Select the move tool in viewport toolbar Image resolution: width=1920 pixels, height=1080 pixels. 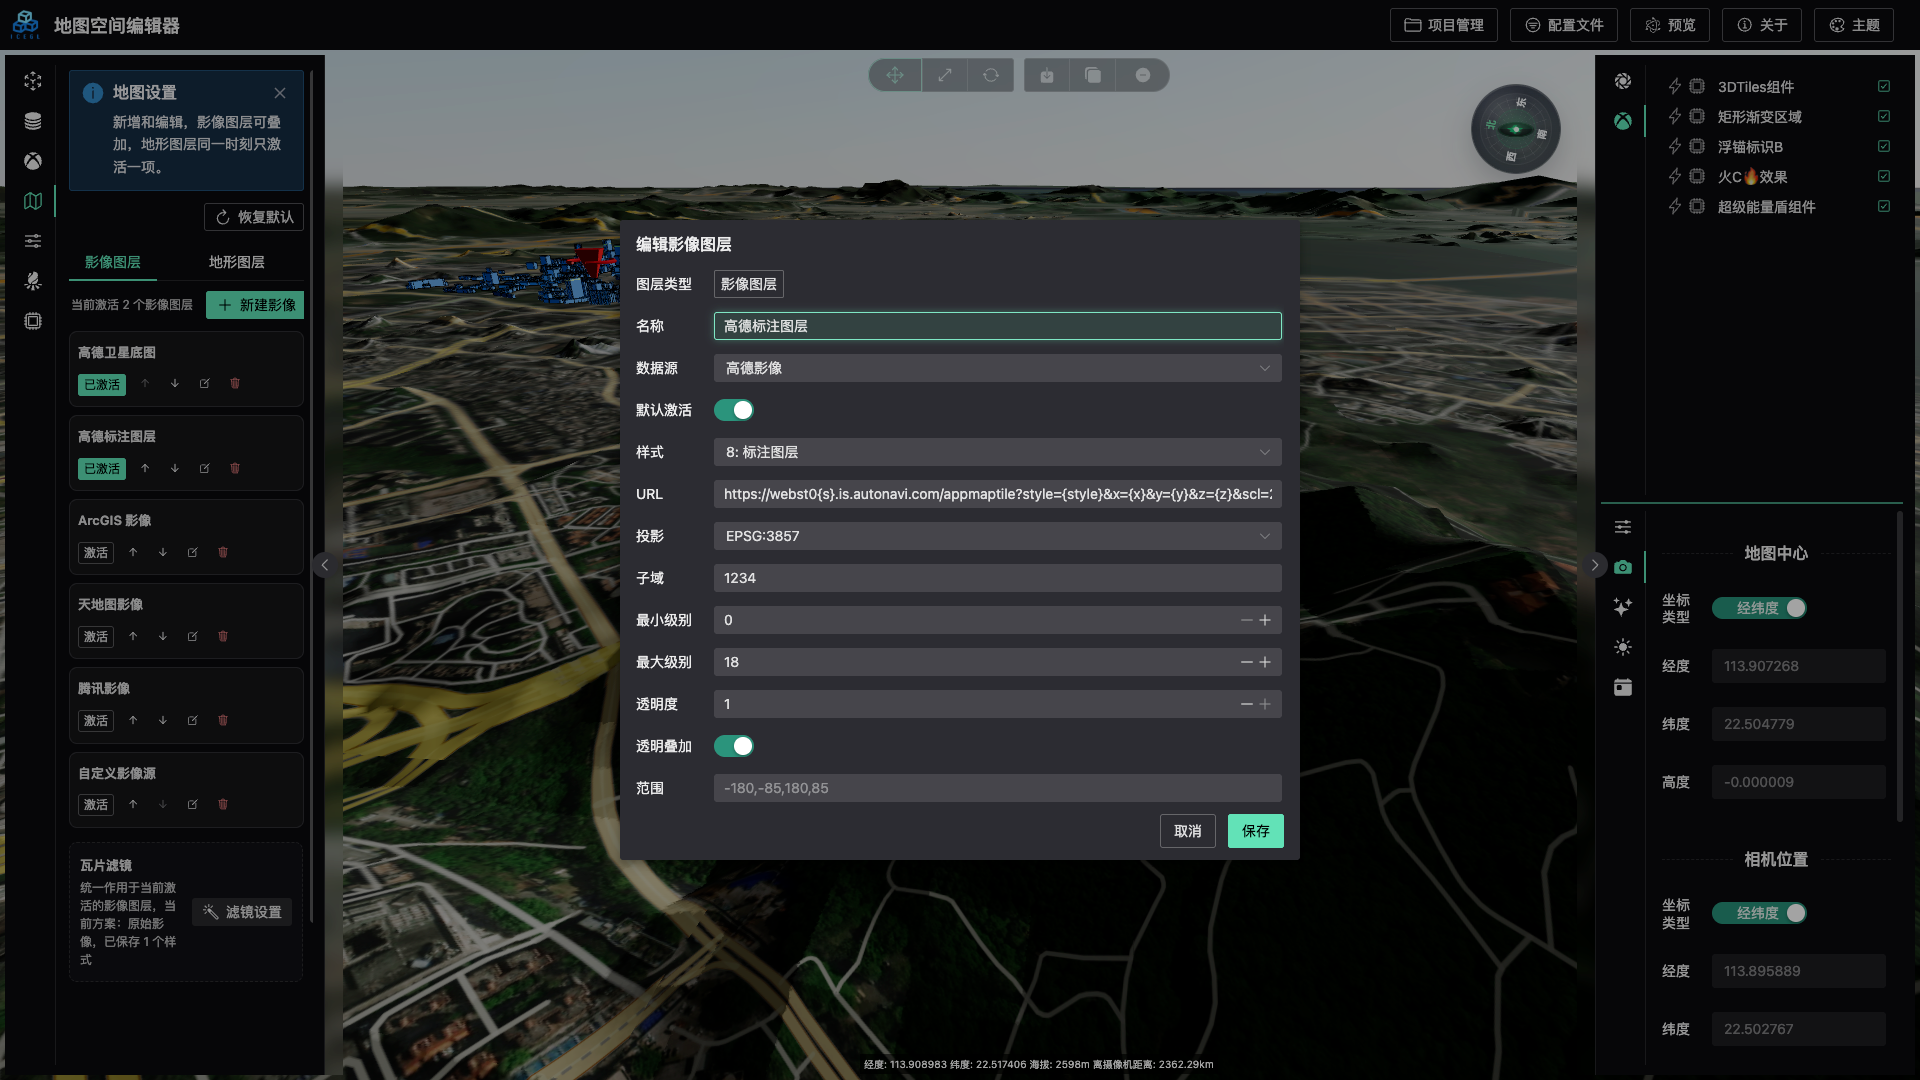(x=895, y=75)
